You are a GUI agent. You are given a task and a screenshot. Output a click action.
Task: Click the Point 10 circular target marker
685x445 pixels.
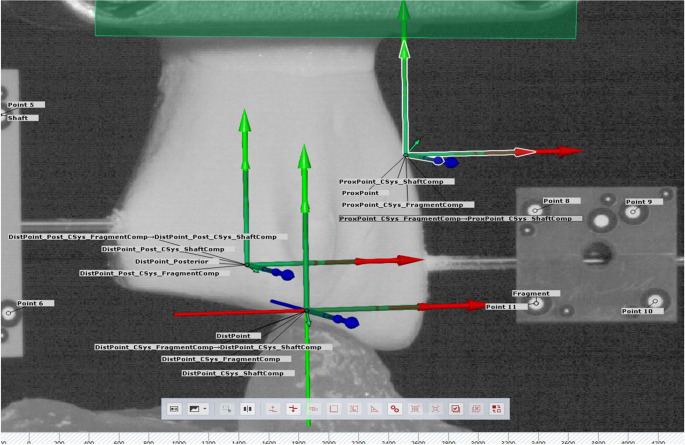coord(654,301)
